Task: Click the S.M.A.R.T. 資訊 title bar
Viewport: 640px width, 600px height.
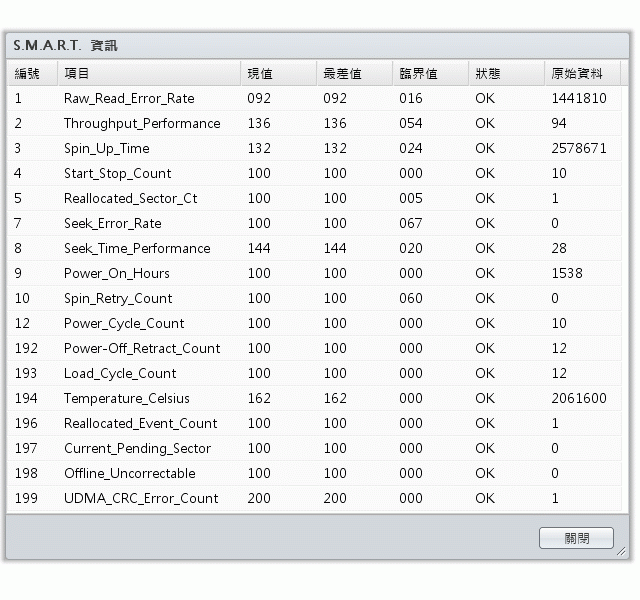Action: click(x=317, y=45)
